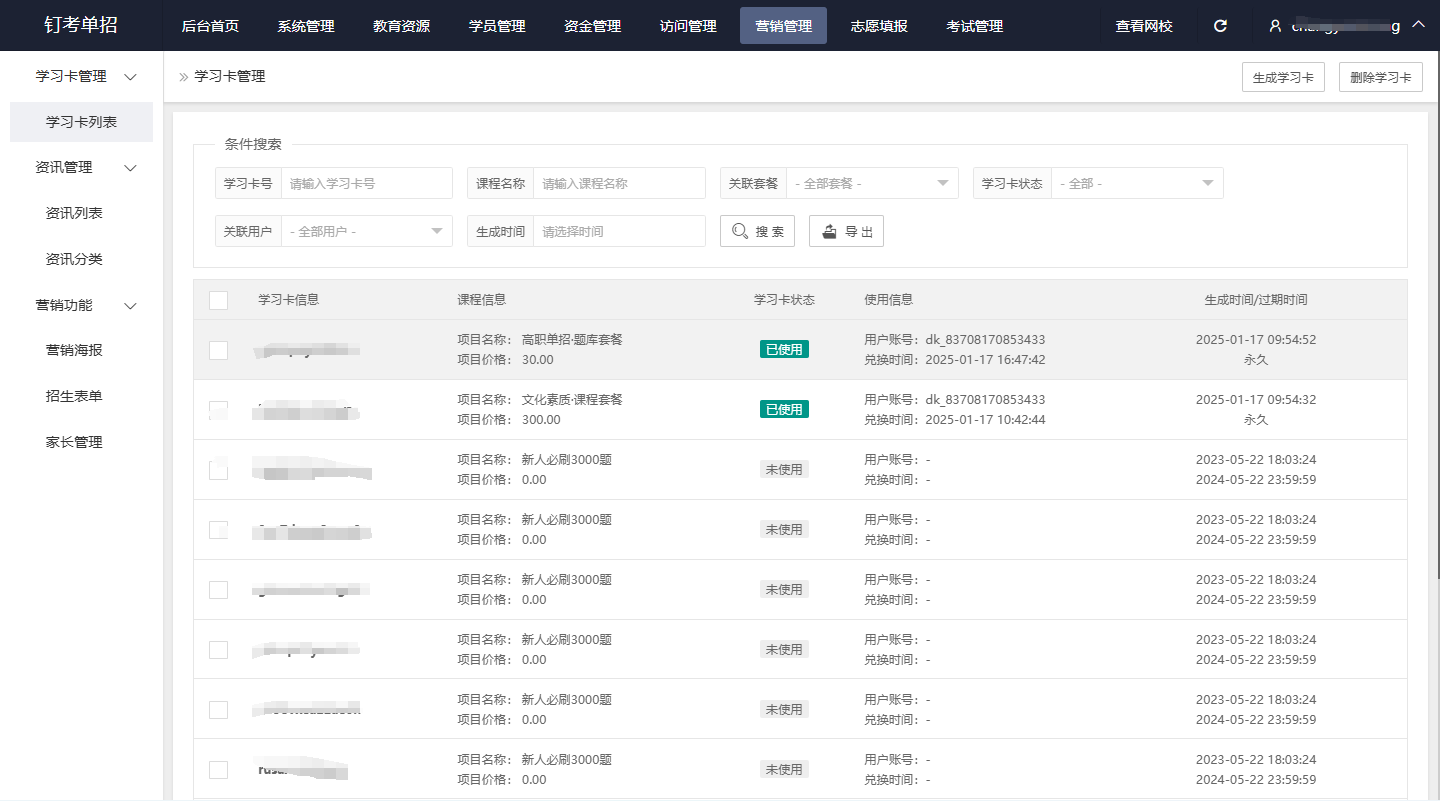Open the 关联用户 dropdown
Image resolution: width=1440 pixels, height=801 pixels.
click(366, 231)
